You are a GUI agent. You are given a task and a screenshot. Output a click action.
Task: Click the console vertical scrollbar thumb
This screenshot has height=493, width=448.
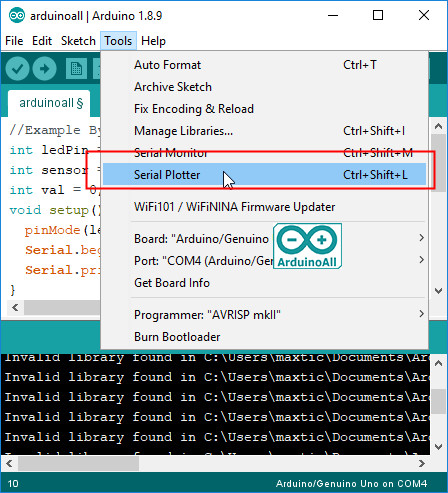pyautogui.click(x=439, y=402)
